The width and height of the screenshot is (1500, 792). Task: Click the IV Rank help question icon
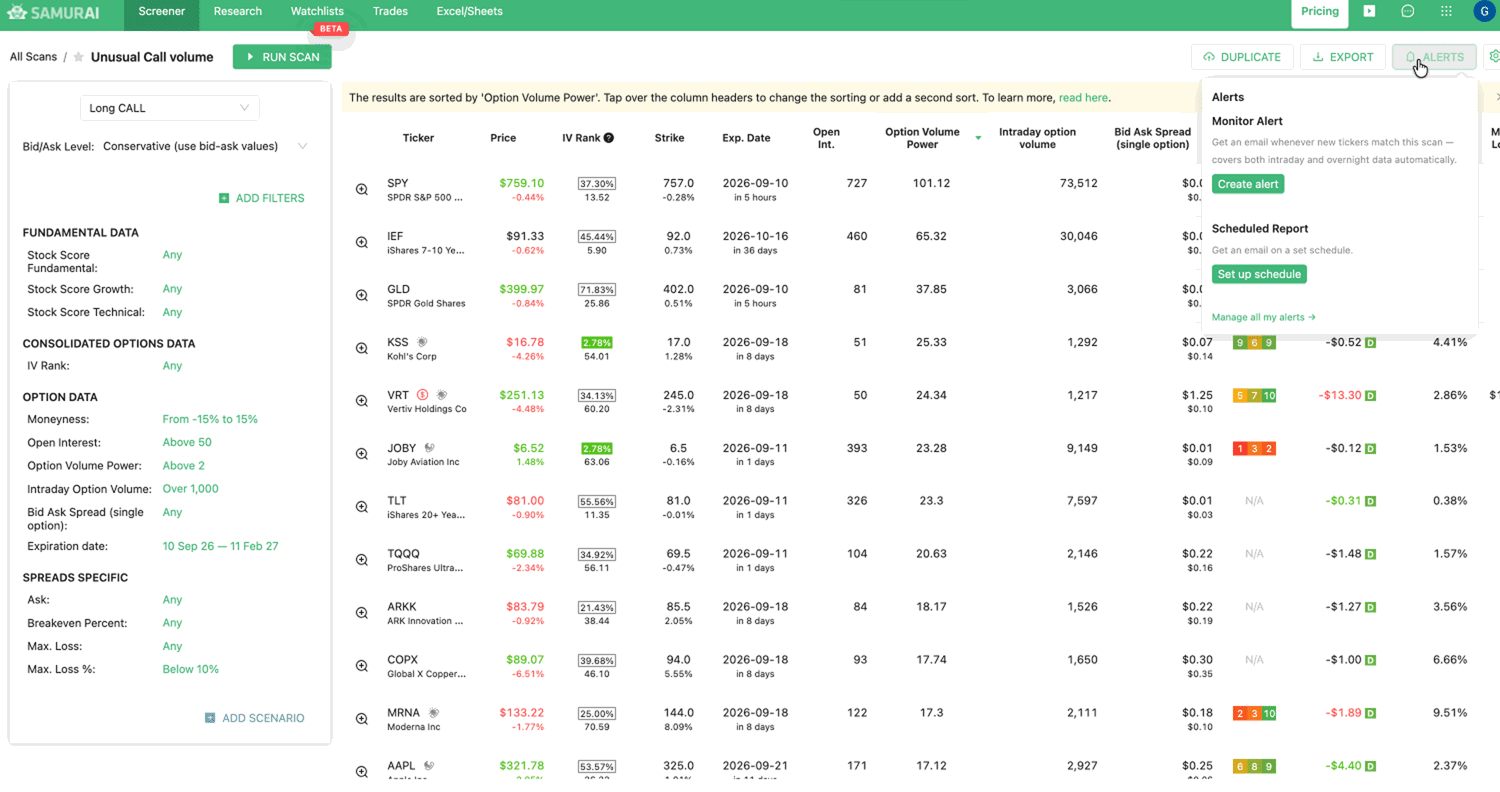(x=608, y=138)
